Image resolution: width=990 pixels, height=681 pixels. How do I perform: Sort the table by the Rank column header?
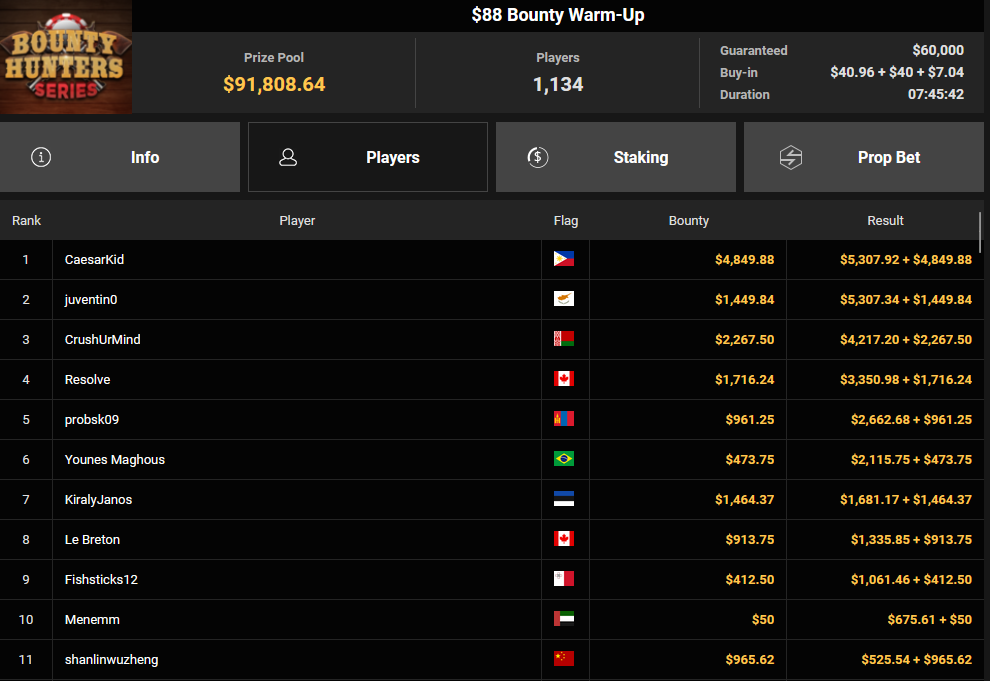point(26,220)
